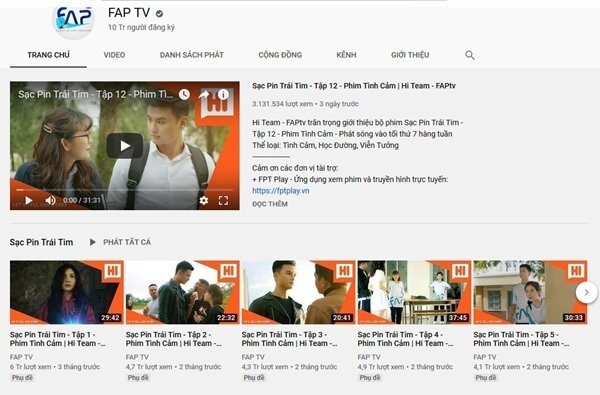Screen dimensions: 600x395
Task: Click the Watch Later clock icon on player
Action: tap(184, 94)
